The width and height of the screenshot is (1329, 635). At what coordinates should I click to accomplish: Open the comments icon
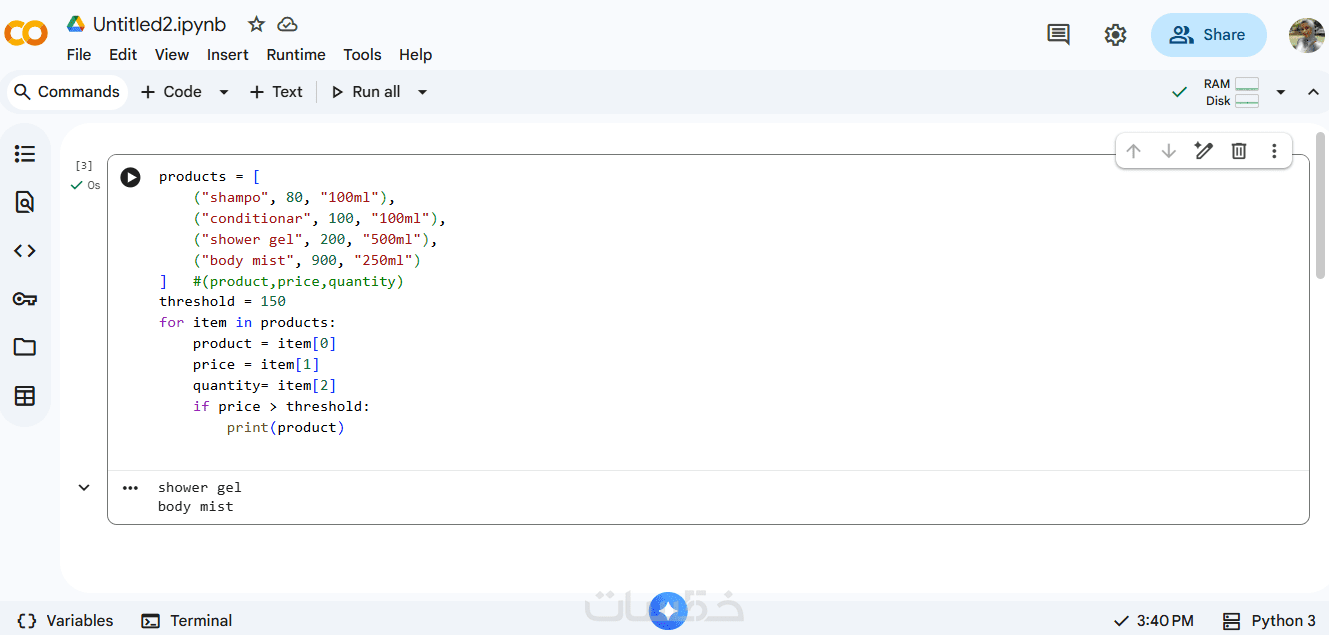click(x=1058, y=35)
